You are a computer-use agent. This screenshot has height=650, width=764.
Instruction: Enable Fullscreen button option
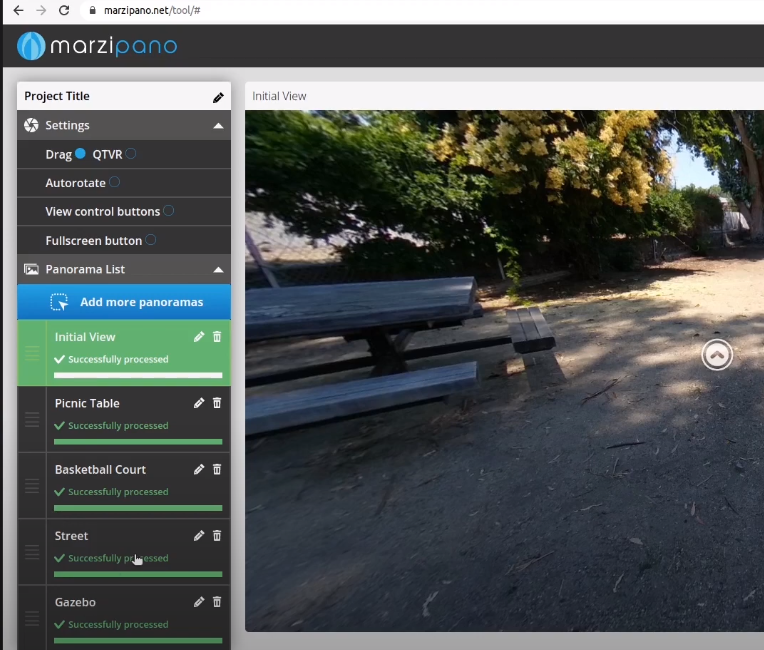pos(151,240)
